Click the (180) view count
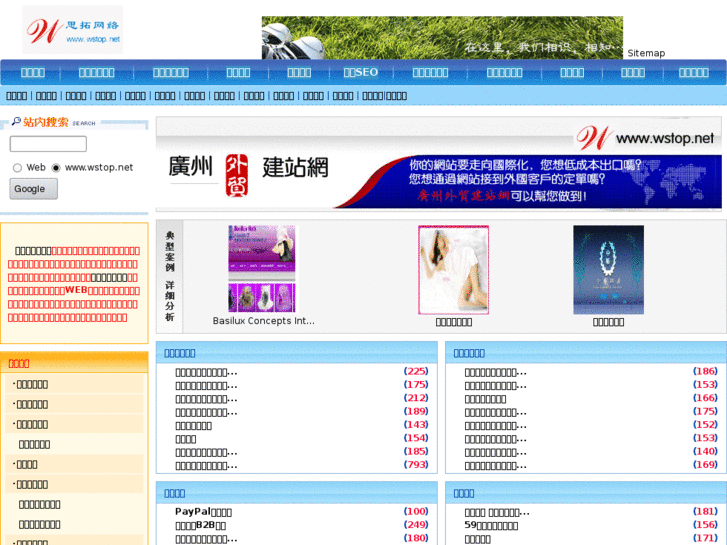Image resolution: width=727 pixels, height=545 pixels. click(x=416, y=538)
